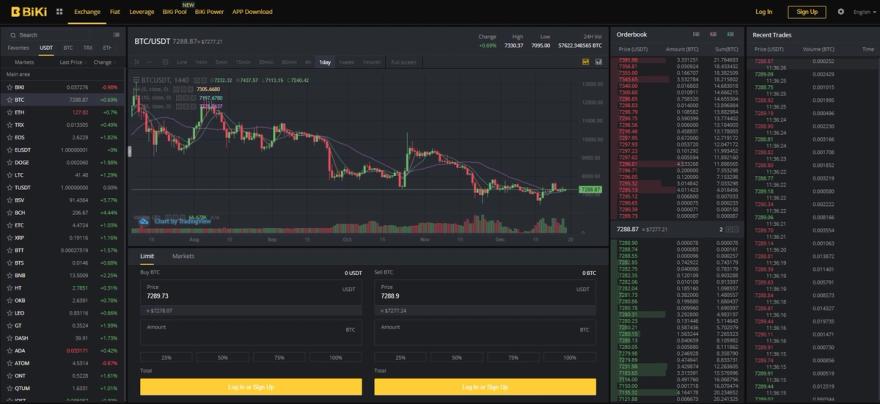The height and width of the screenshot is (404, 880).
Task: Select the 1day chart interval
Action: 325,62
